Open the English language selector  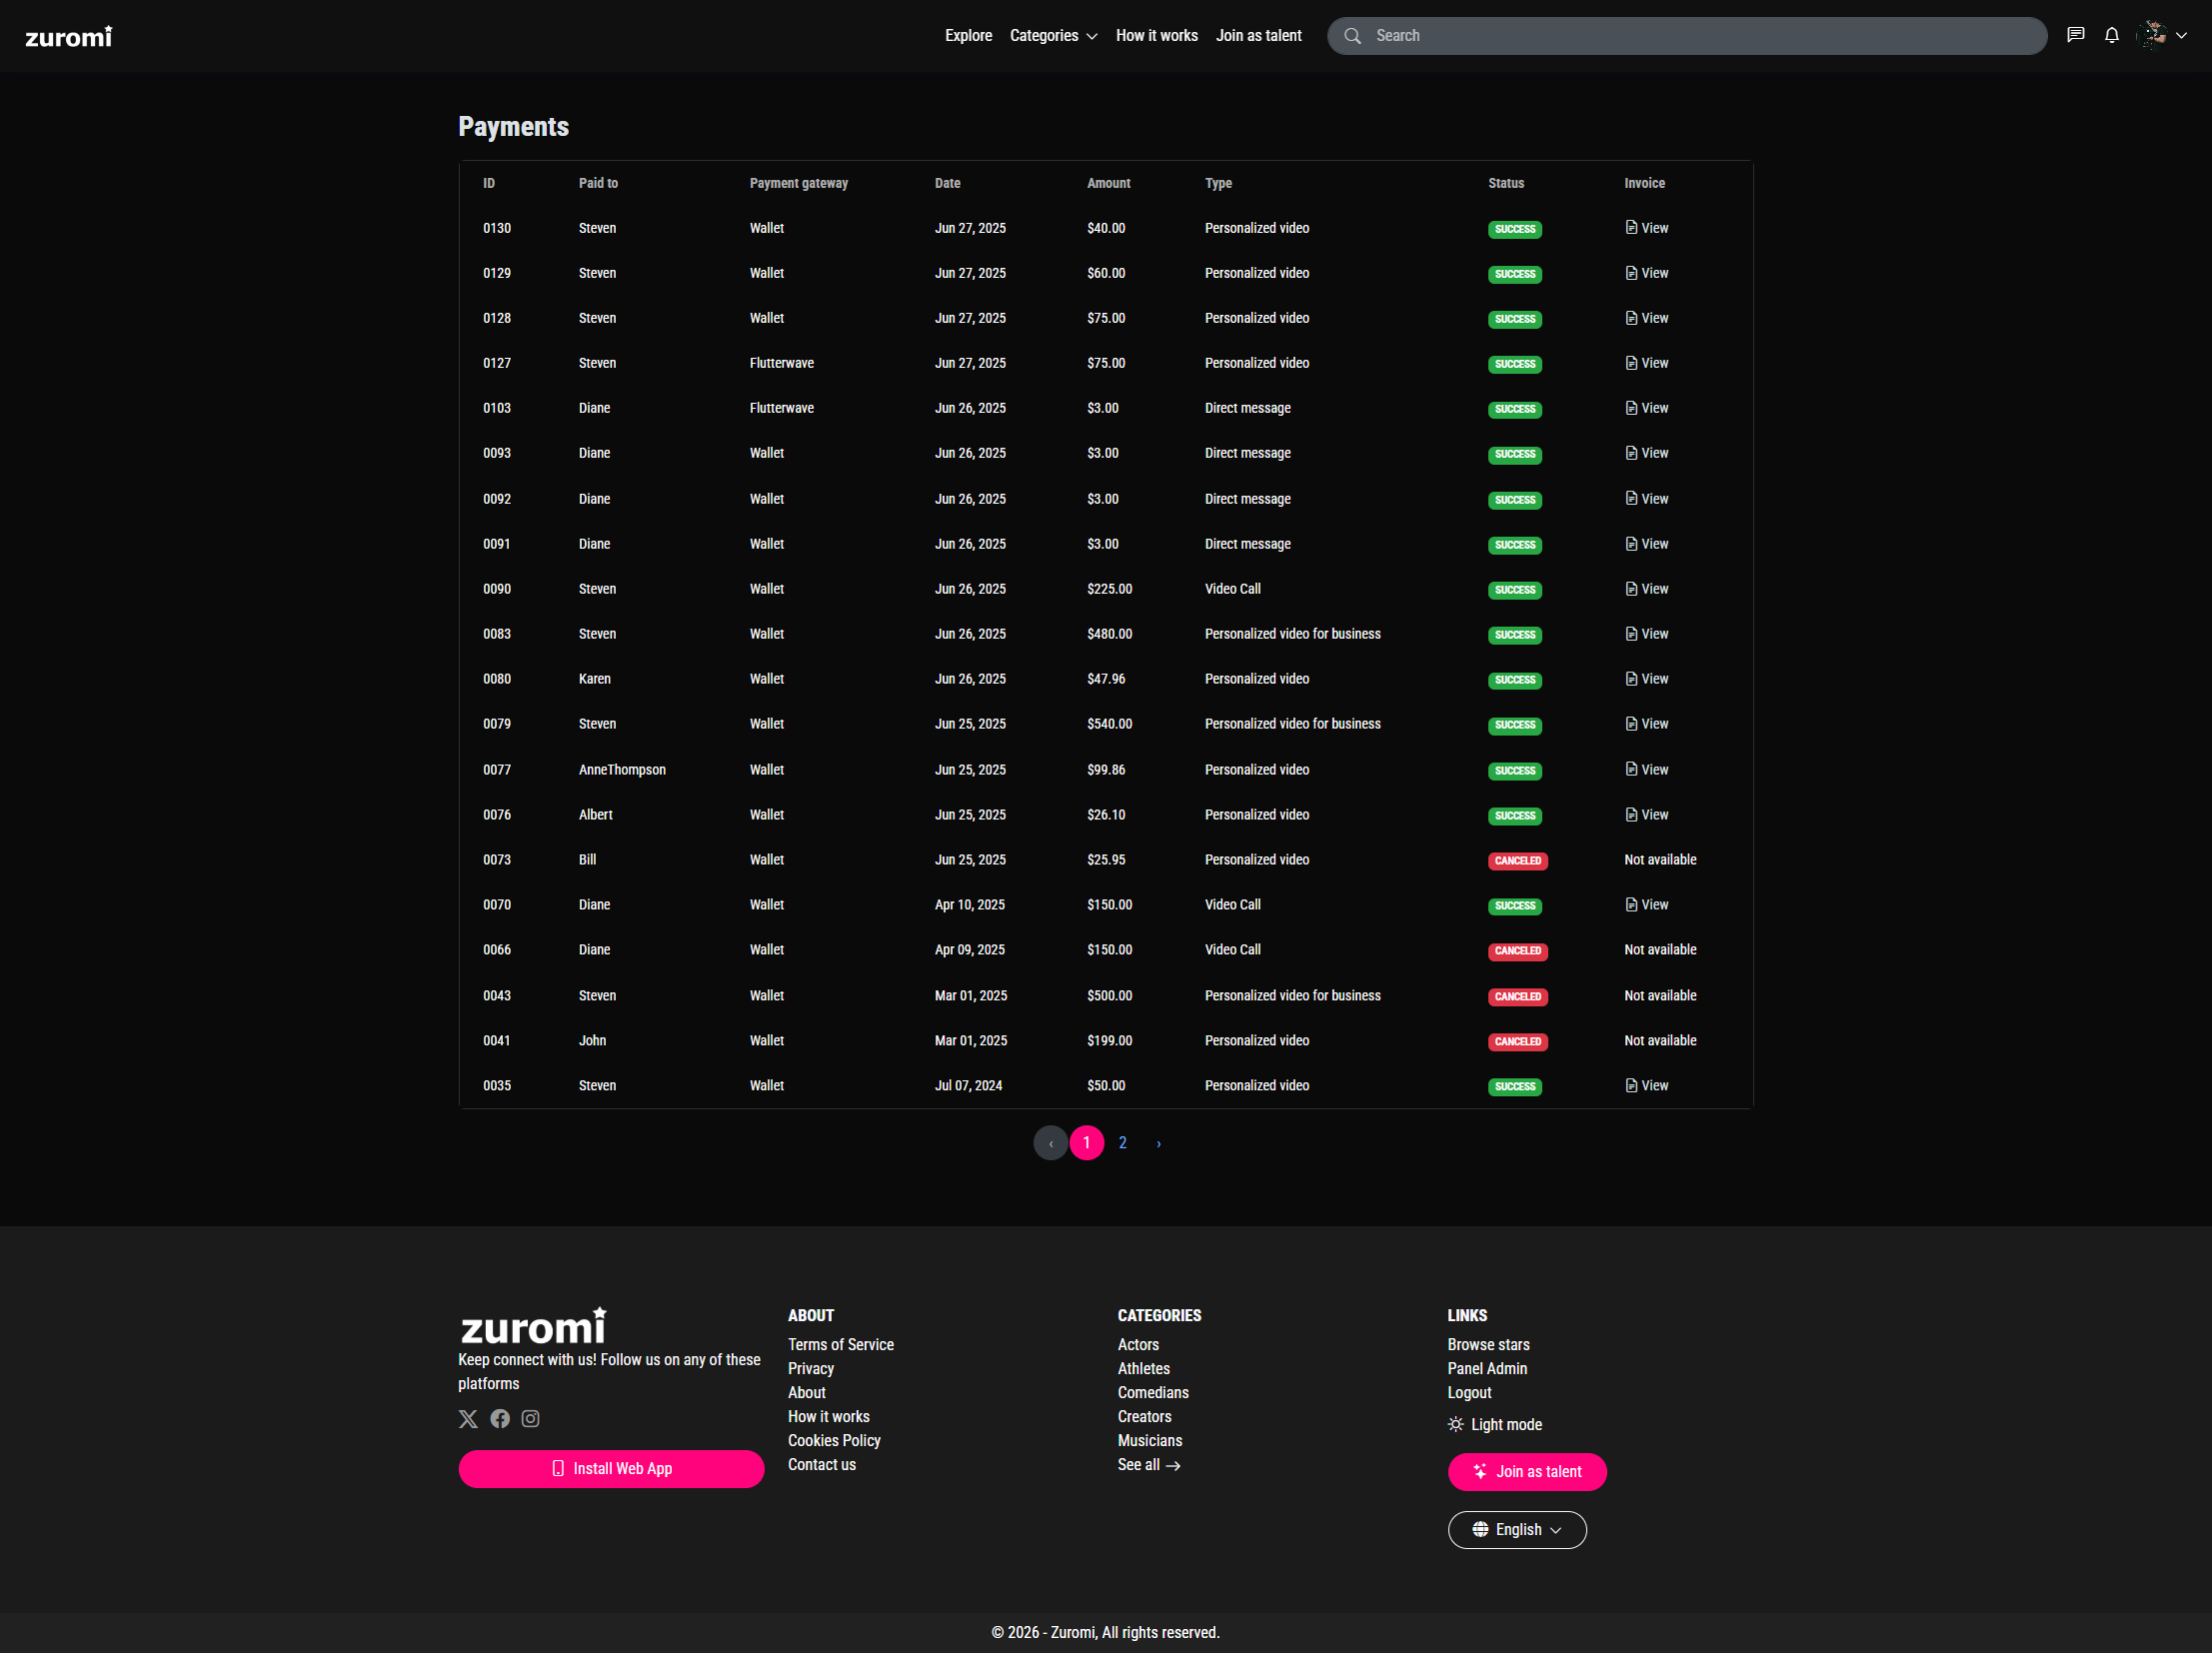click(1516, 1529)
